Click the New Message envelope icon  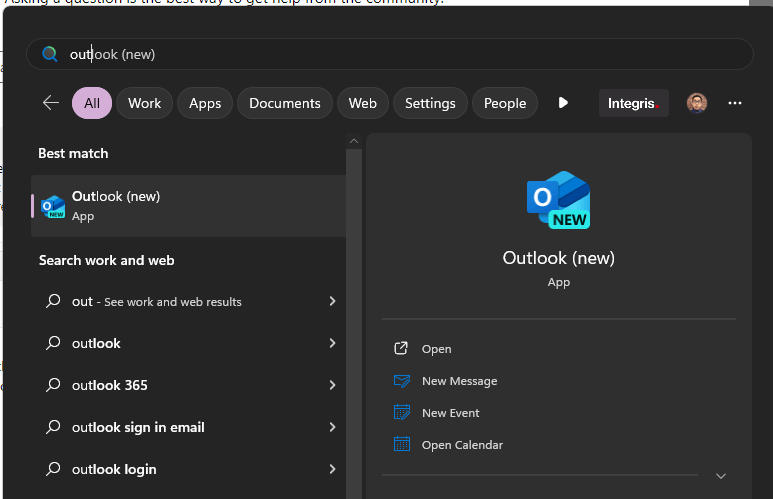[x=402, y=381]
